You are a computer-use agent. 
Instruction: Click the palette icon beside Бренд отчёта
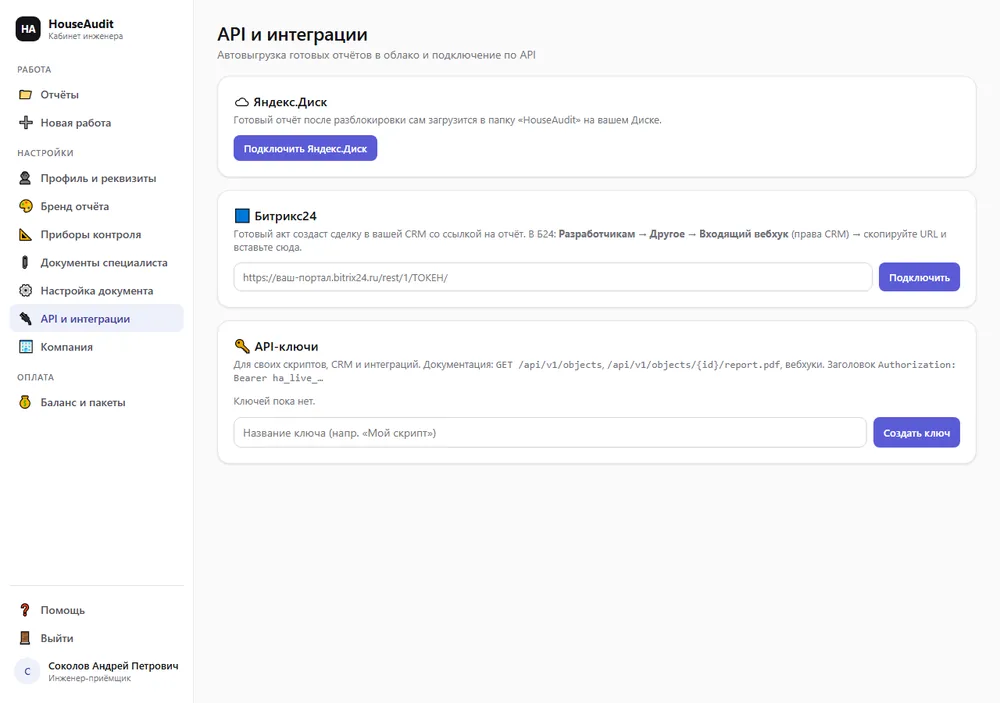pos(26,206)
